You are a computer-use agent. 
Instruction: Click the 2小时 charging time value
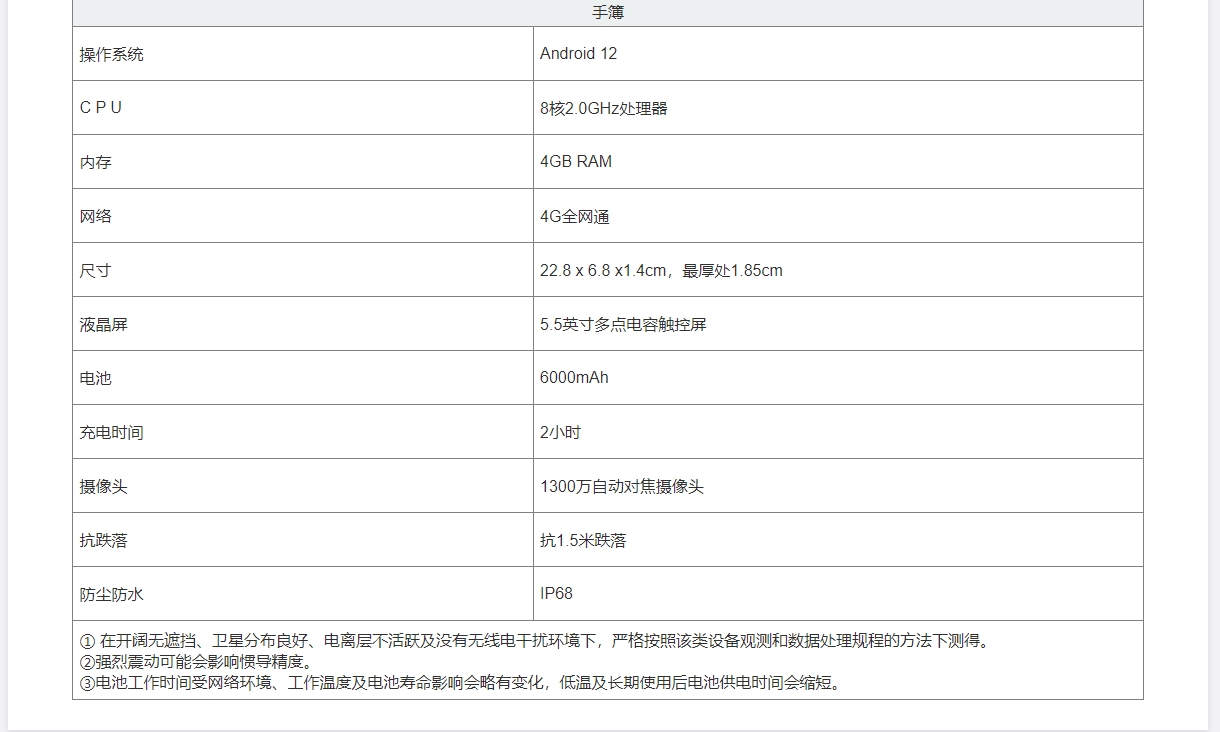pos(560,432)
